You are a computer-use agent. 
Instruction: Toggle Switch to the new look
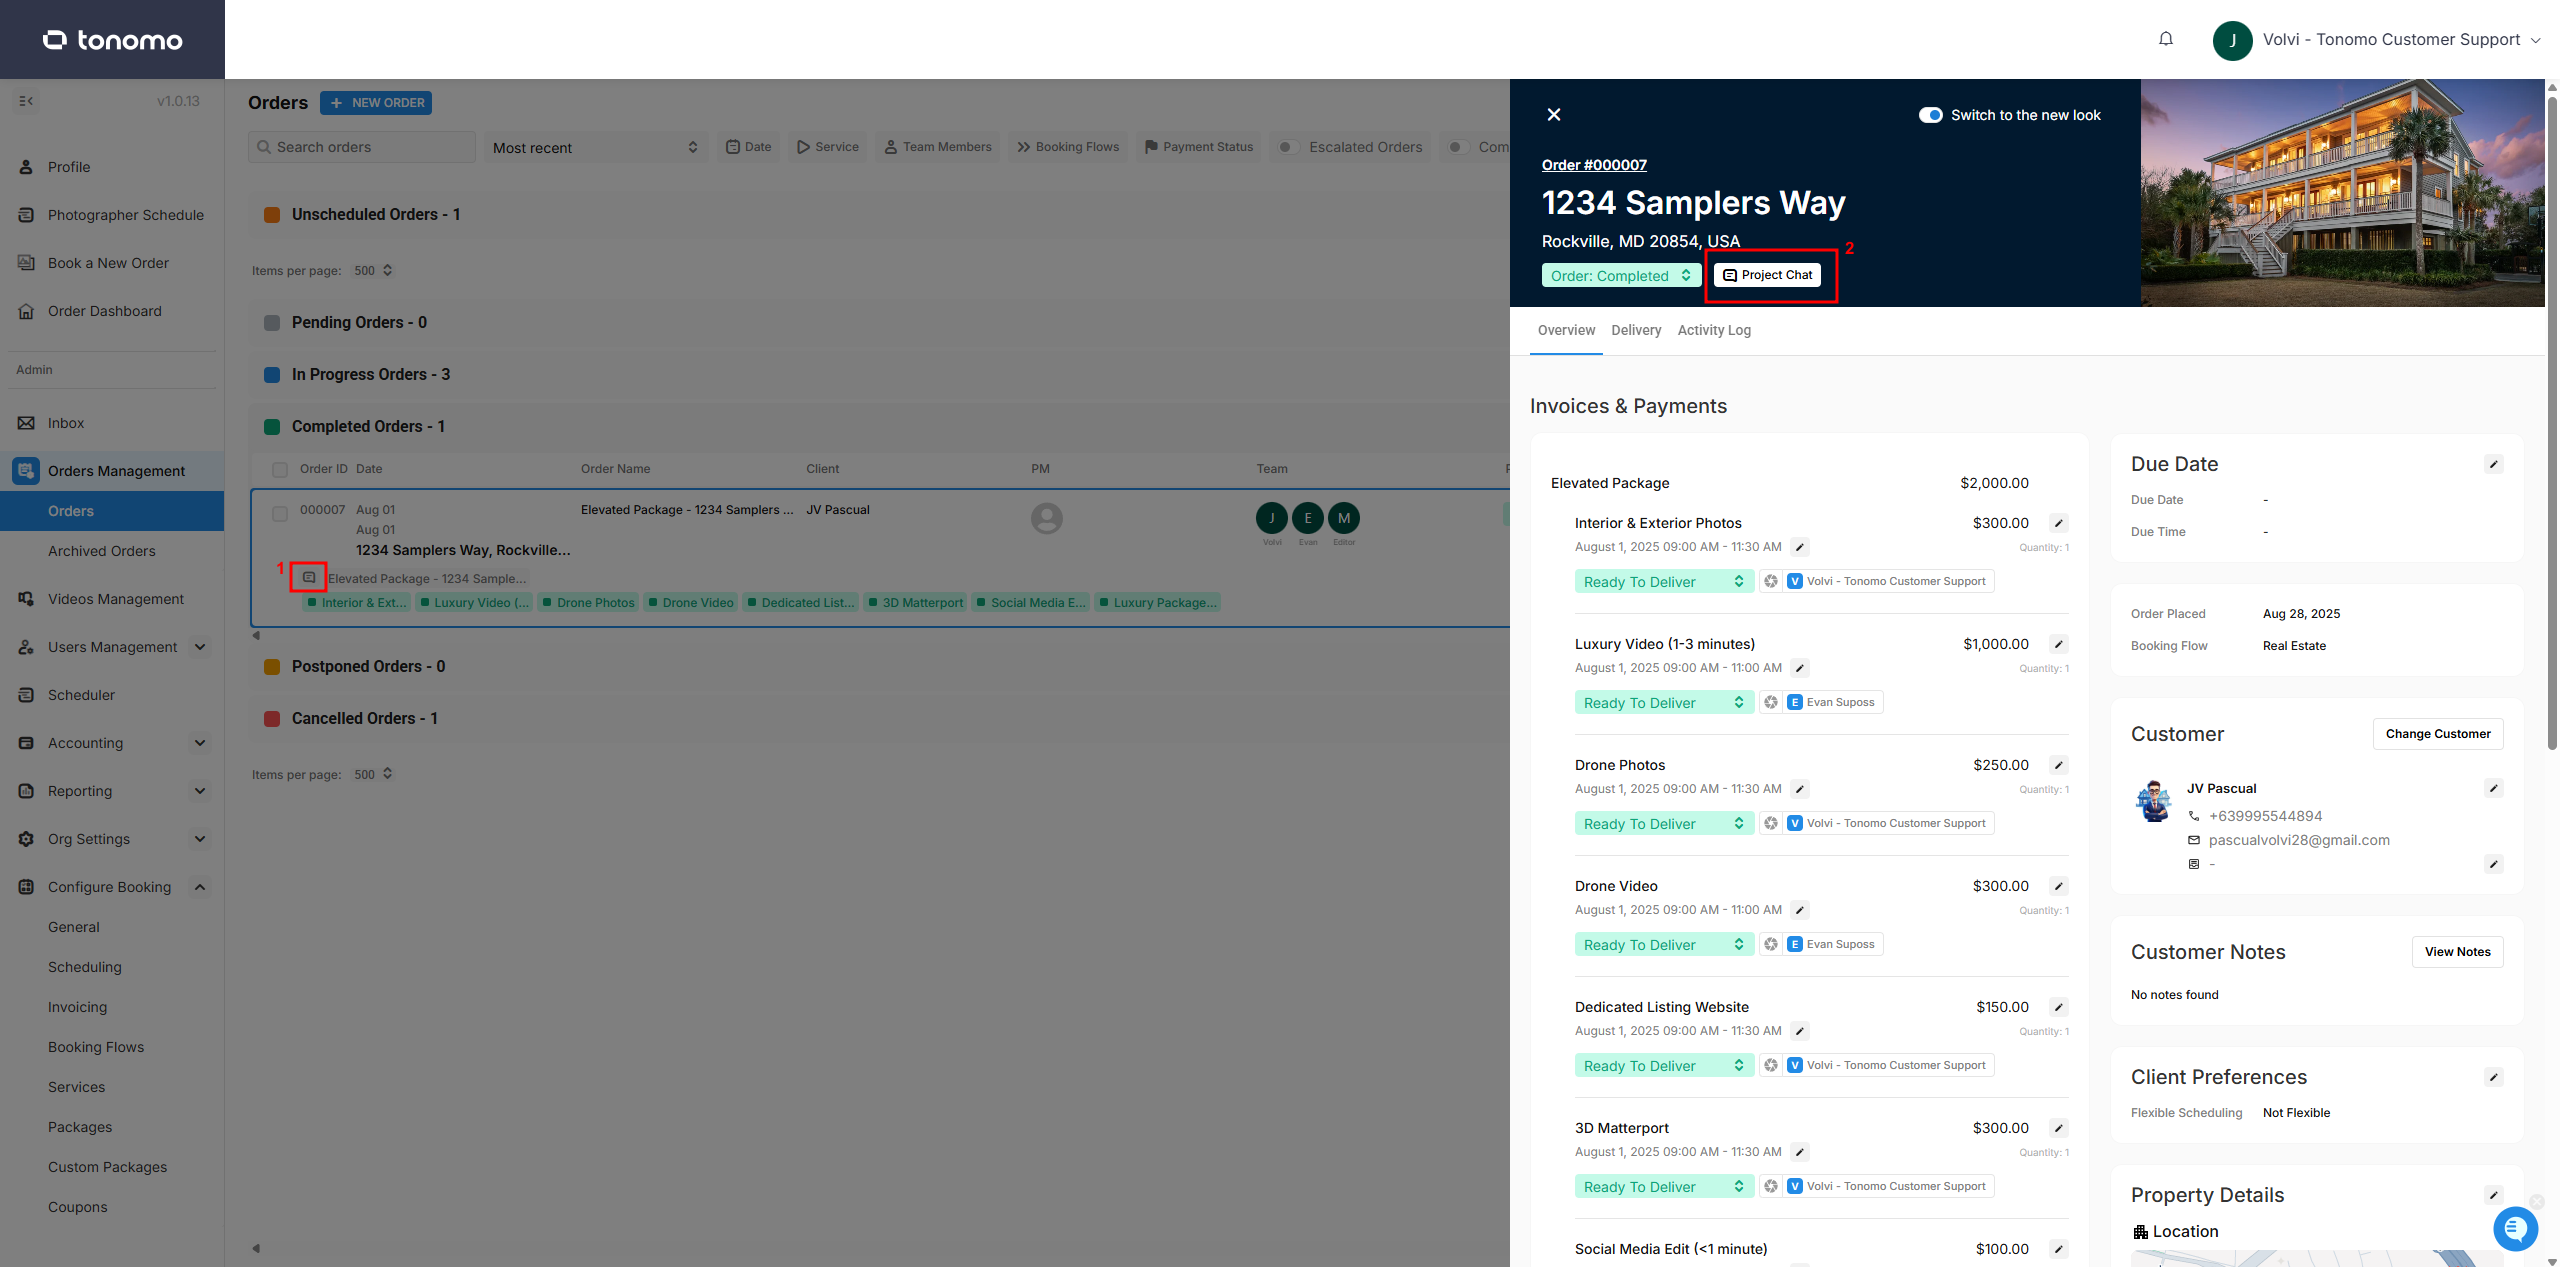pyautogui.click(x=1931, y=115)
